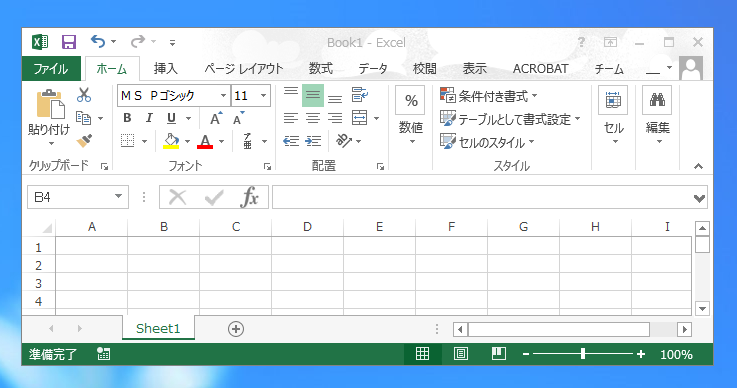
Task: Click the Font Color red A icon
Action: (x=205, y=141)
